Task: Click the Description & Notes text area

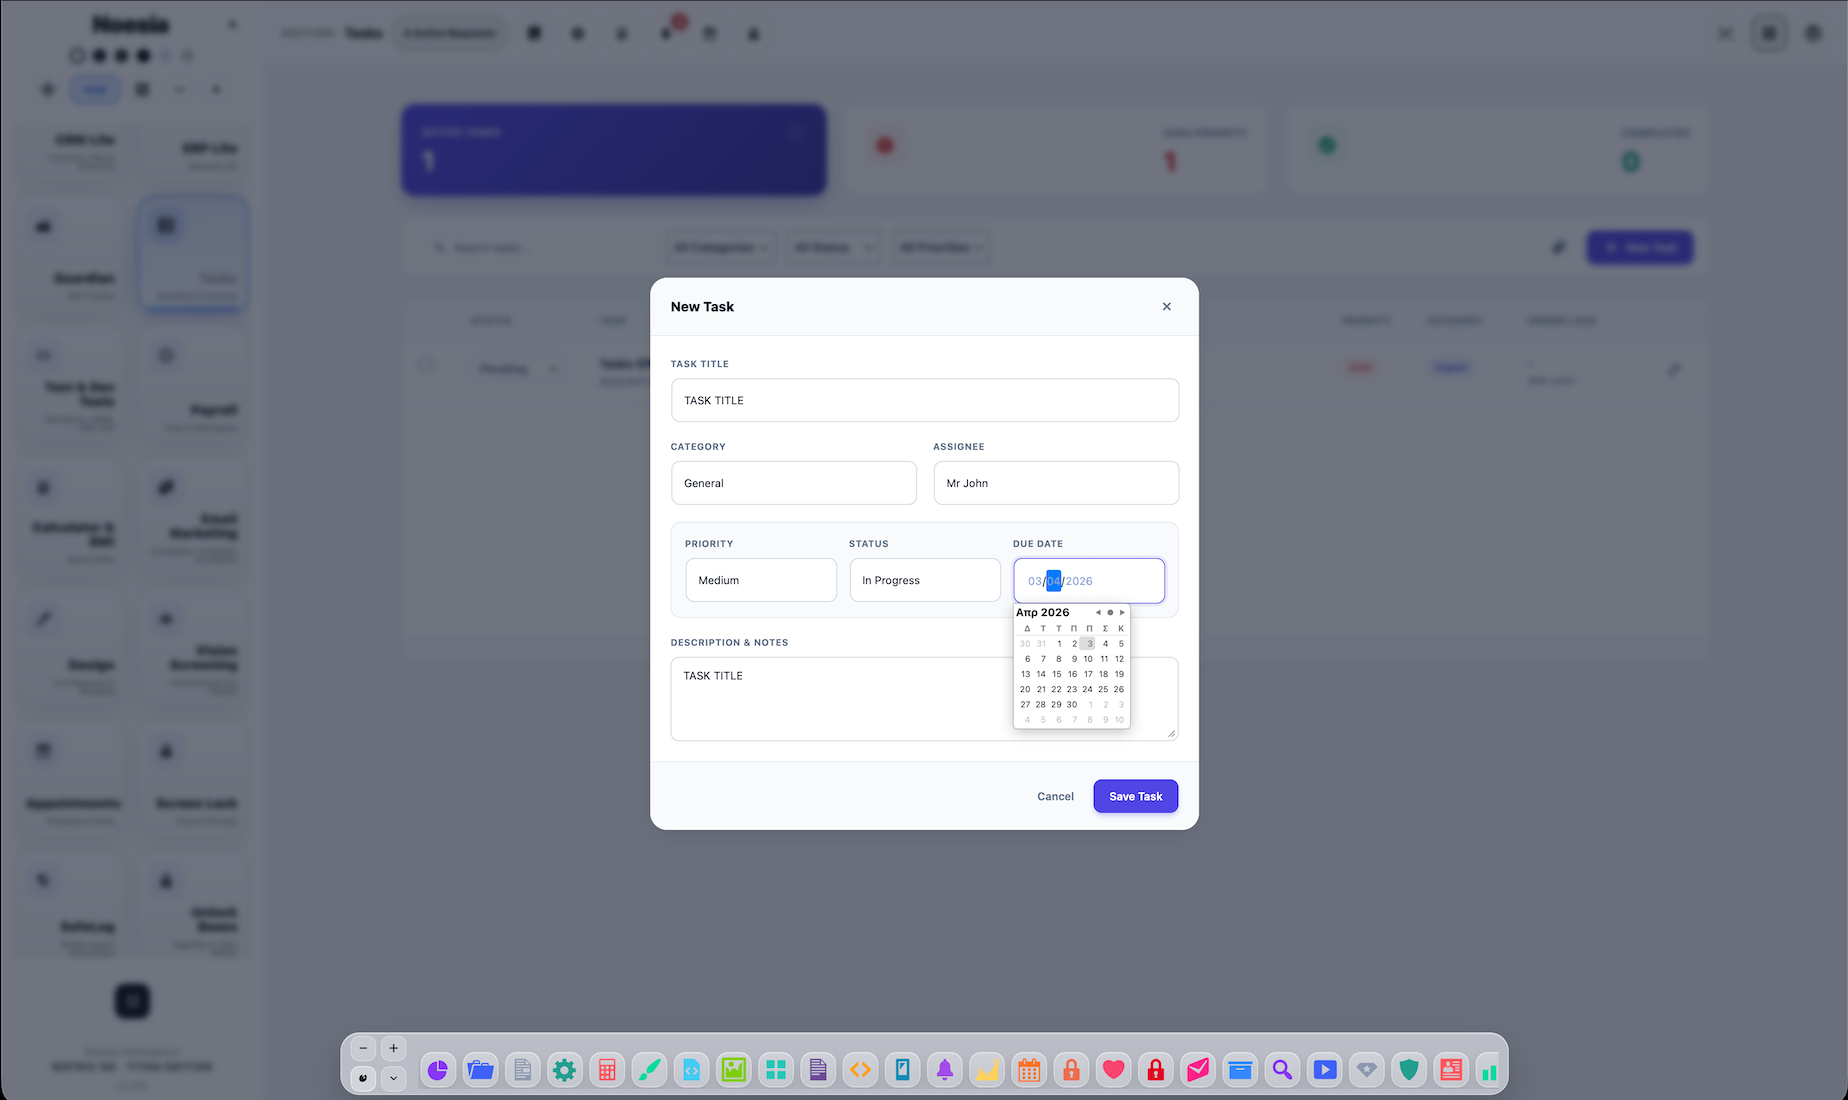Action: tap(925, 699)
